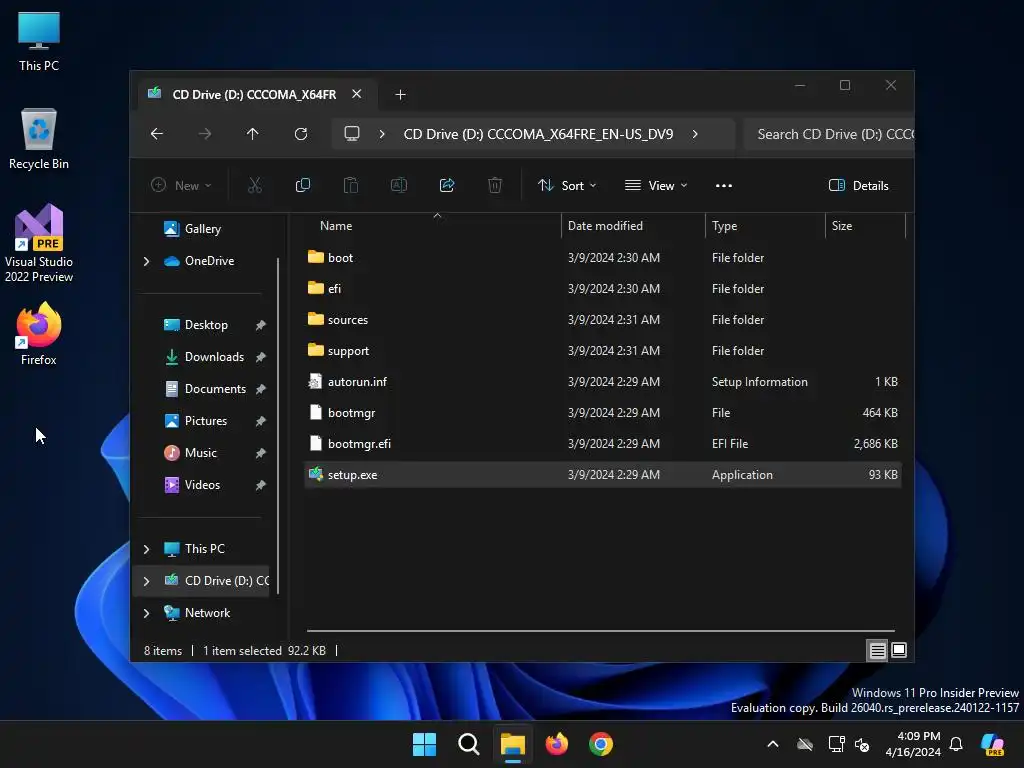The image size is (1024, 768).
Task: Open the Sort dropdown
Action: [567, 185]
